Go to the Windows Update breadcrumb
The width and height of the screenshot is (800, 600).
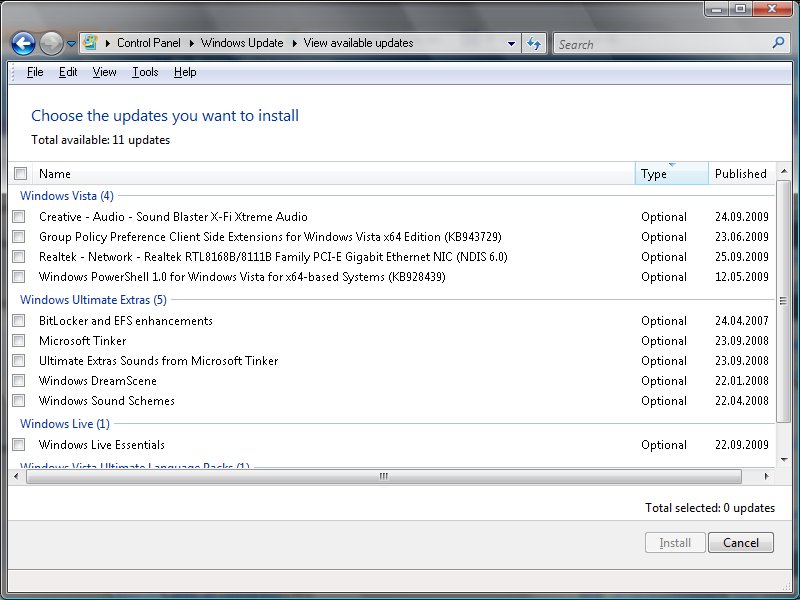tap(242, 43)
